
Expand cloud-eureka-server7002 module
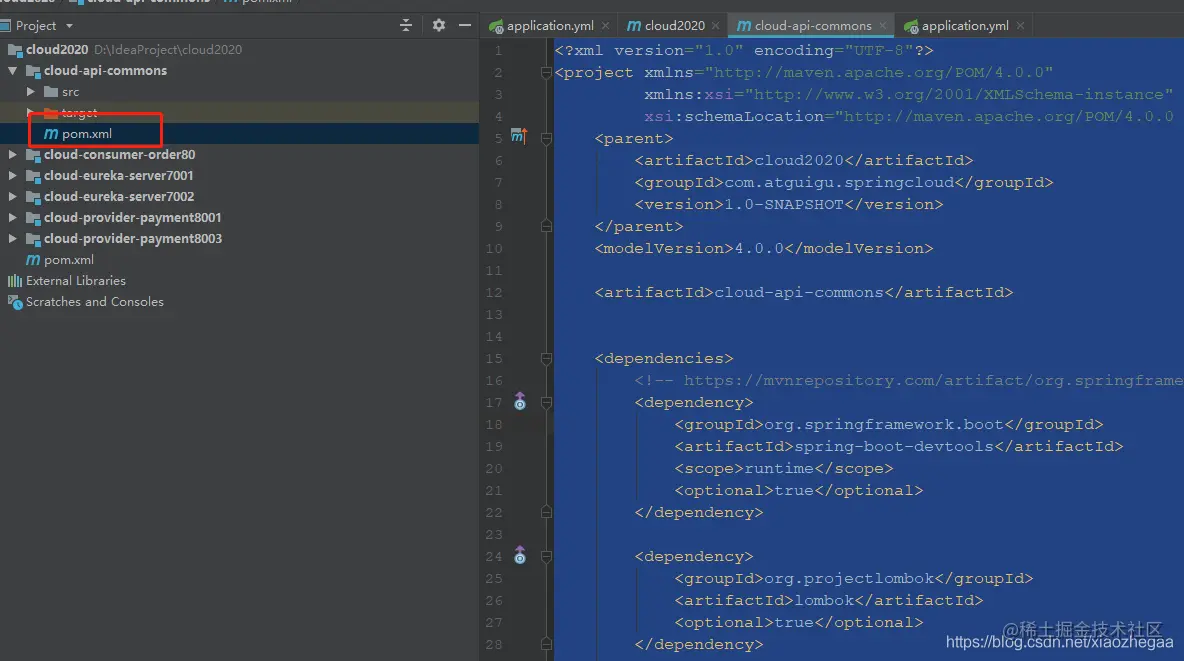point(13,196)
